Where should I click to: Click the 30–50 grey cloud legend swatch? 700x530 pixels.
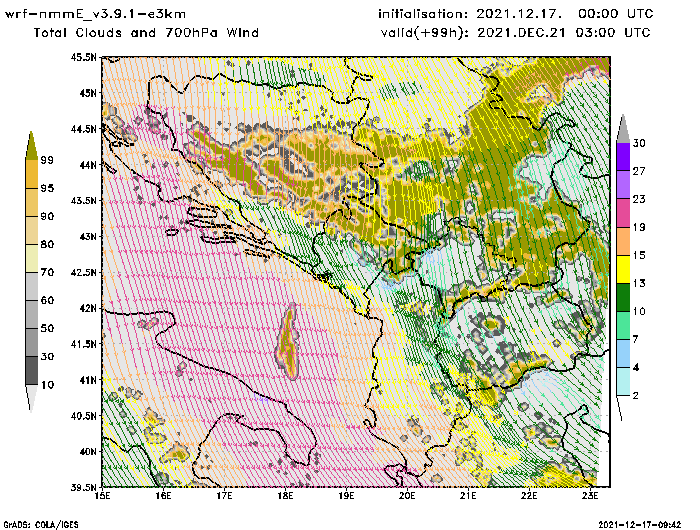click(x=31, y=342)
